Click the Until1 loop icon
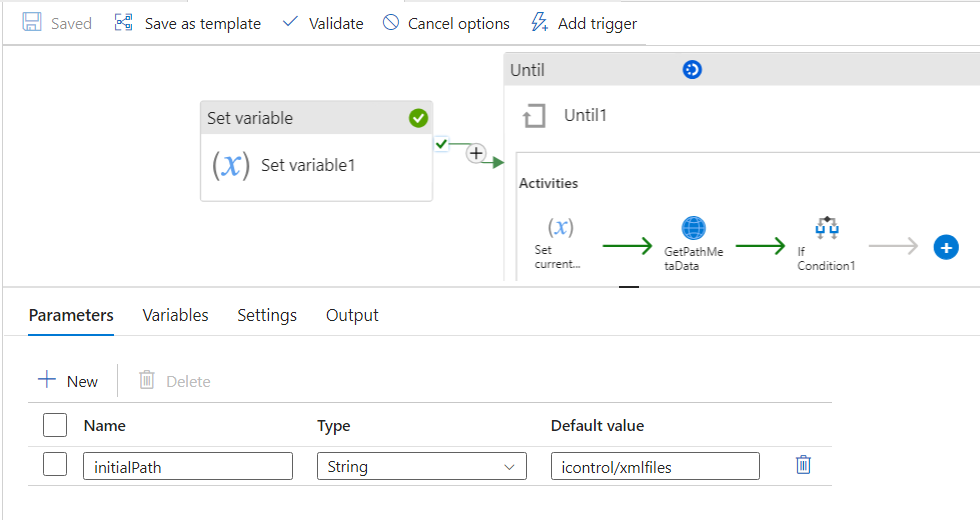 (534, 116)
